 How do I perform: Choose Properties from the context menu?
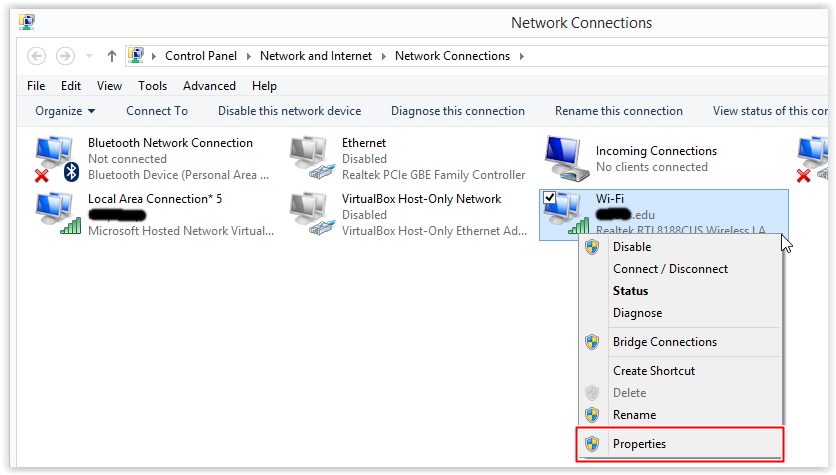639,444
